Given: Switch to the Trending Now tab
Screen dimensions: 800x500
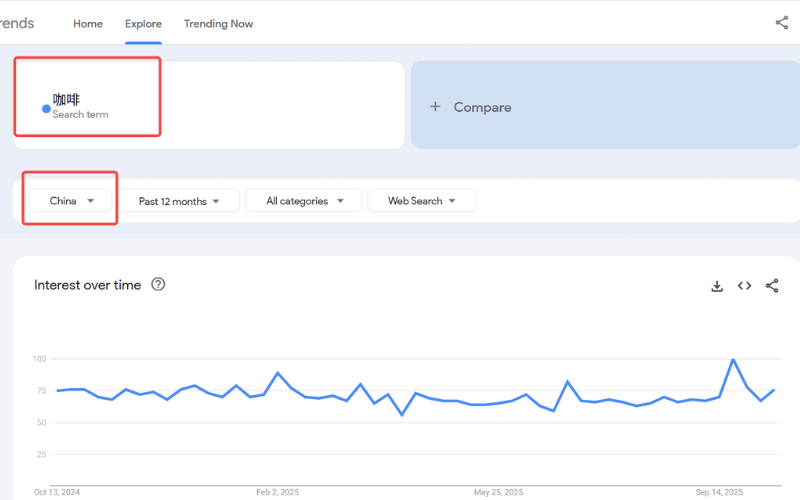Looking at the screenshot, I should [x=218, y=24].
